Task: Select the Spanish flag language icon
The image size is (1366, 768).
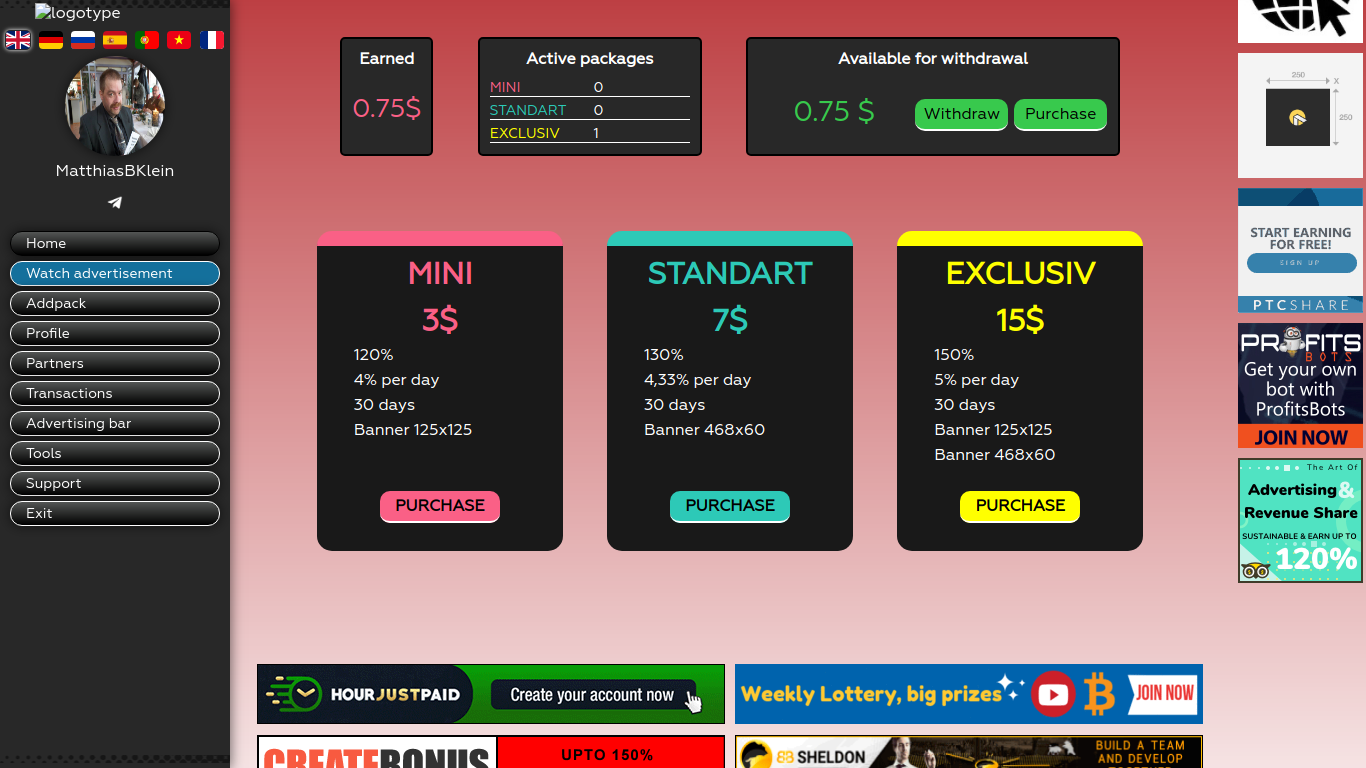Action: pyautogui.click(x=115, y=40)
